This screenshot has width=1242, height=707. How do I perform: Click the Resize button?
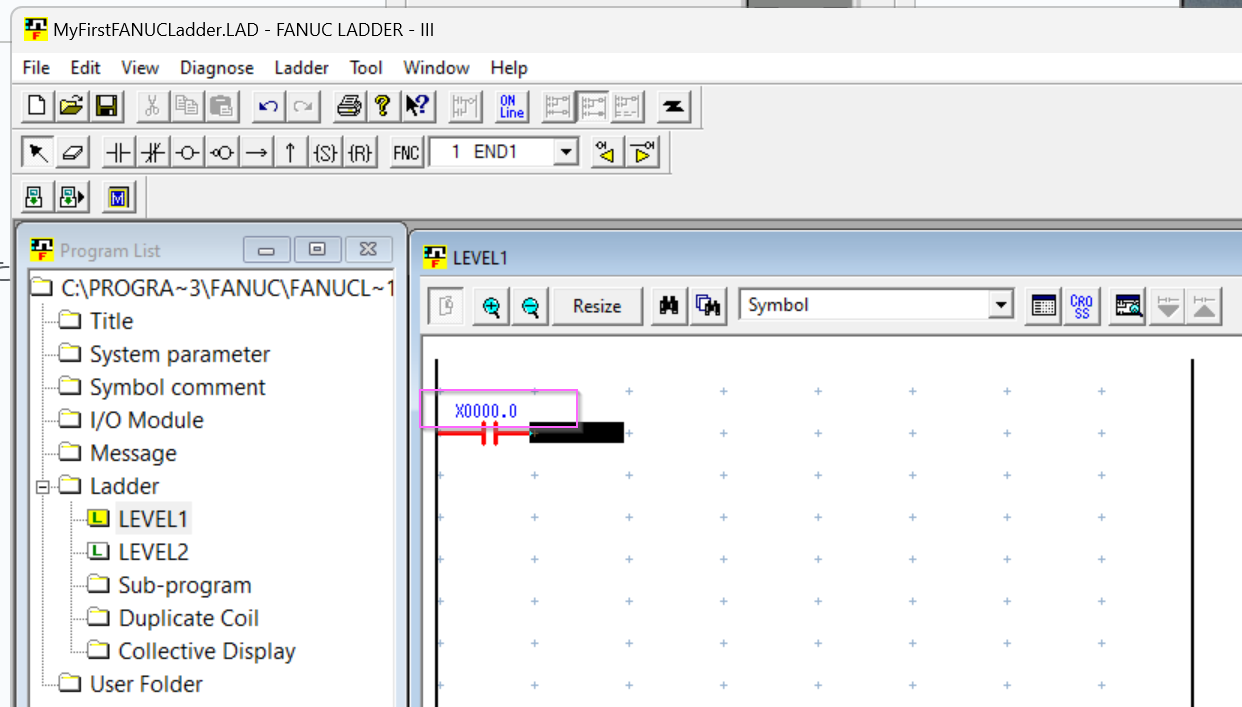click(x=597, y=307)
